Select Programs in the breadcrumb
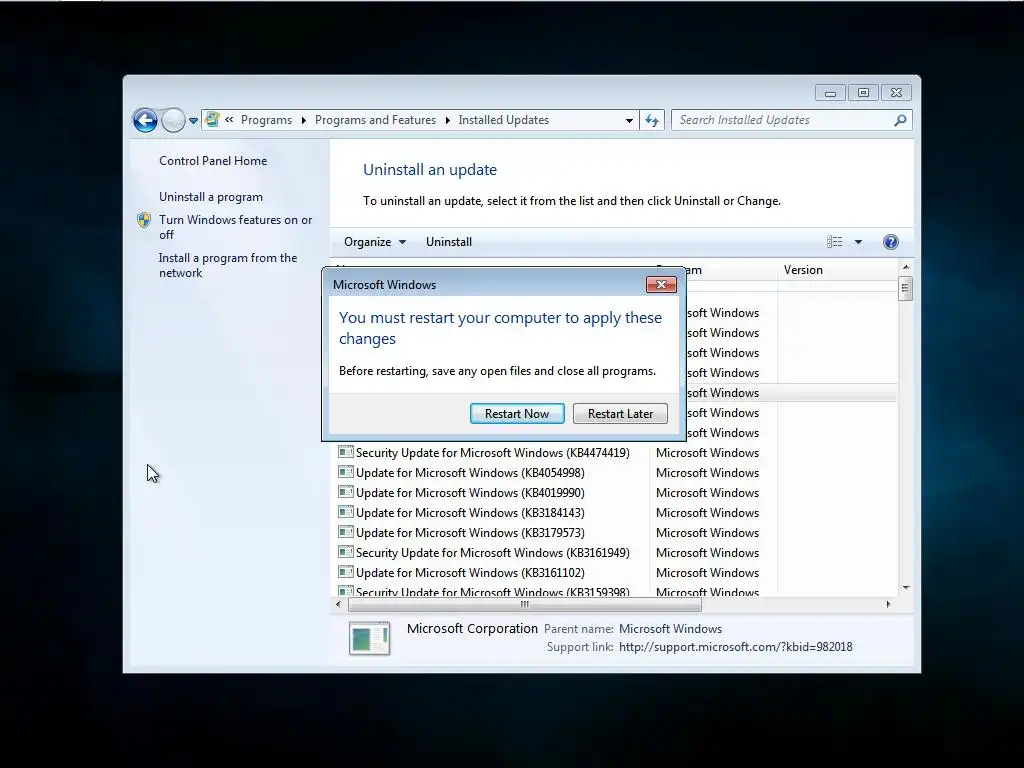 pyautogui.click(x=266, y=120)
